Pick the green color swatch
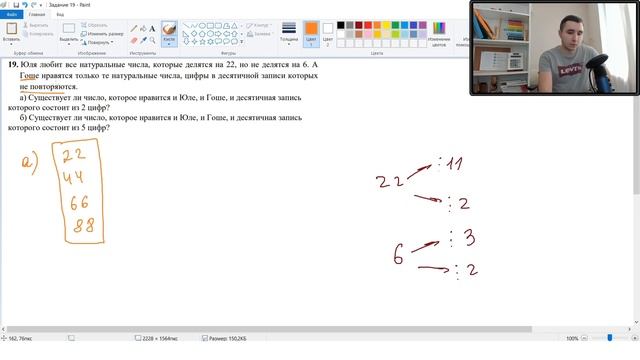The image size is (640, 360). [395, 25]
